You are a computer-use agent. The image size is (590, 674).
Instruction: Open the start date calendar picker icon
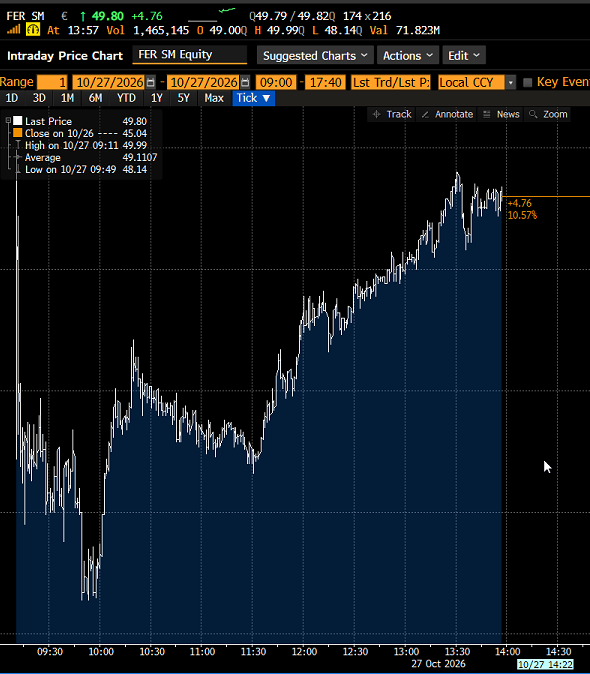click(x=150, y=82)
